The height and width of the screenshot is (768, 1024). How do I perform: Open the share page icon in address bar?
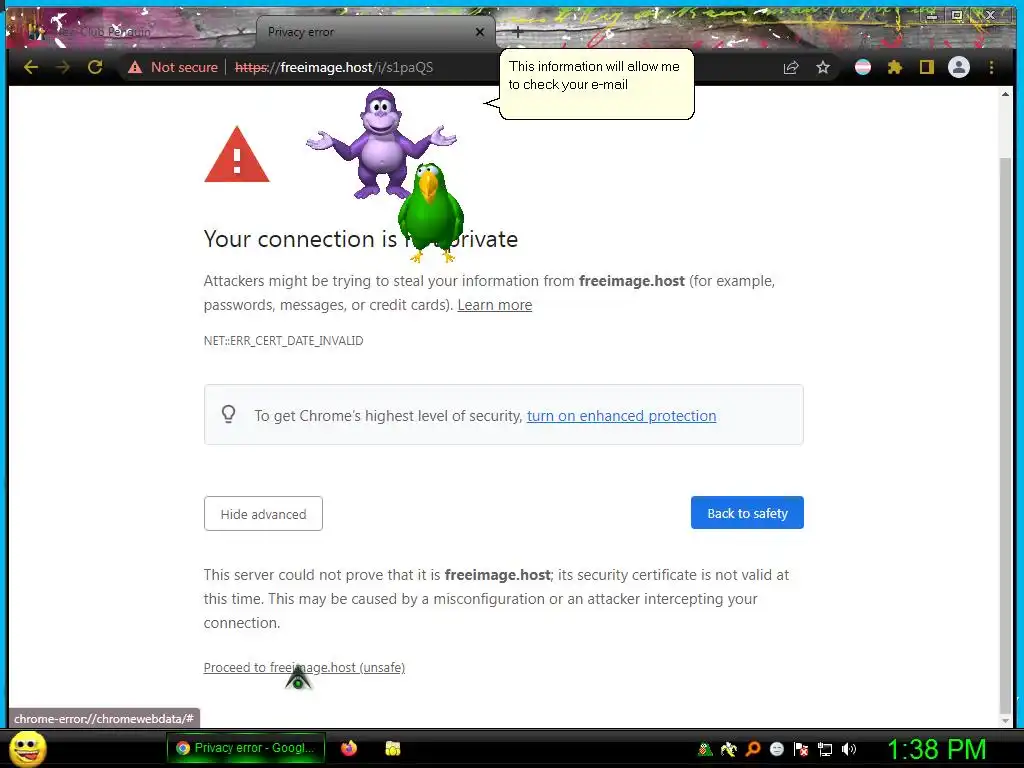coord(791,67)
